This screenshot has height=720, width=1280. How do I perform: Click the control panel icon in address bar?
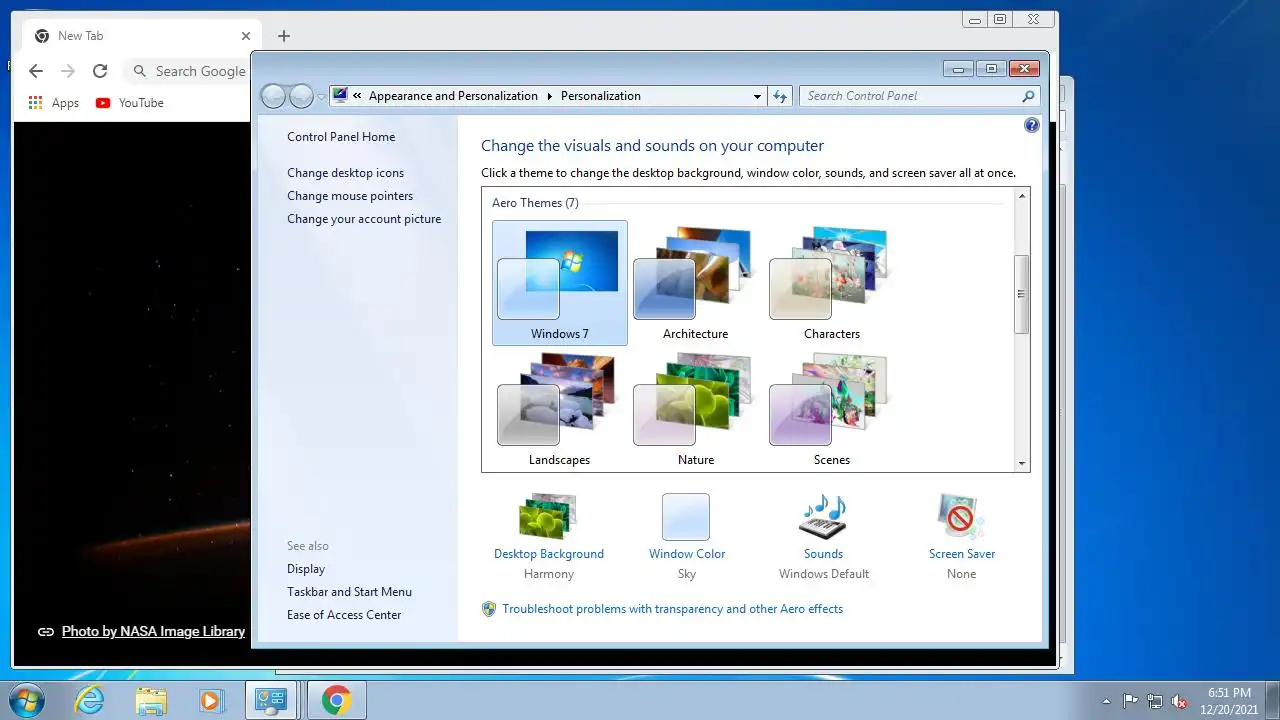[341, 96]
